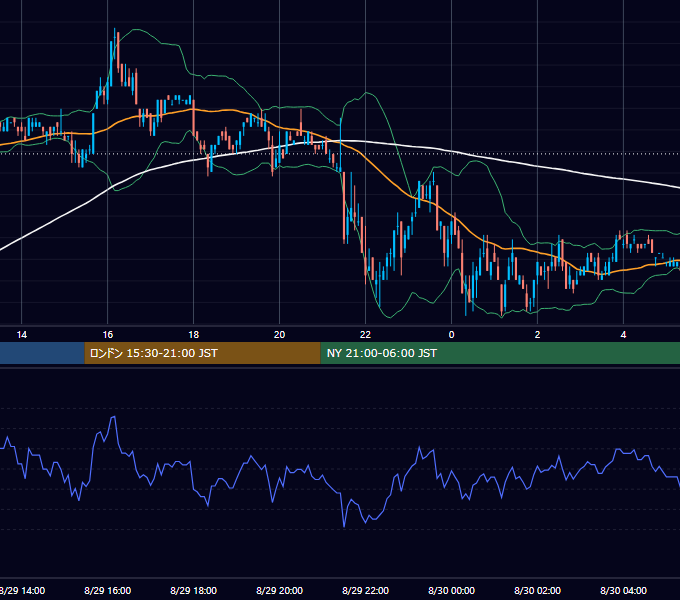Click the 8/29 22:00 date label

click(x=365, y=590)
